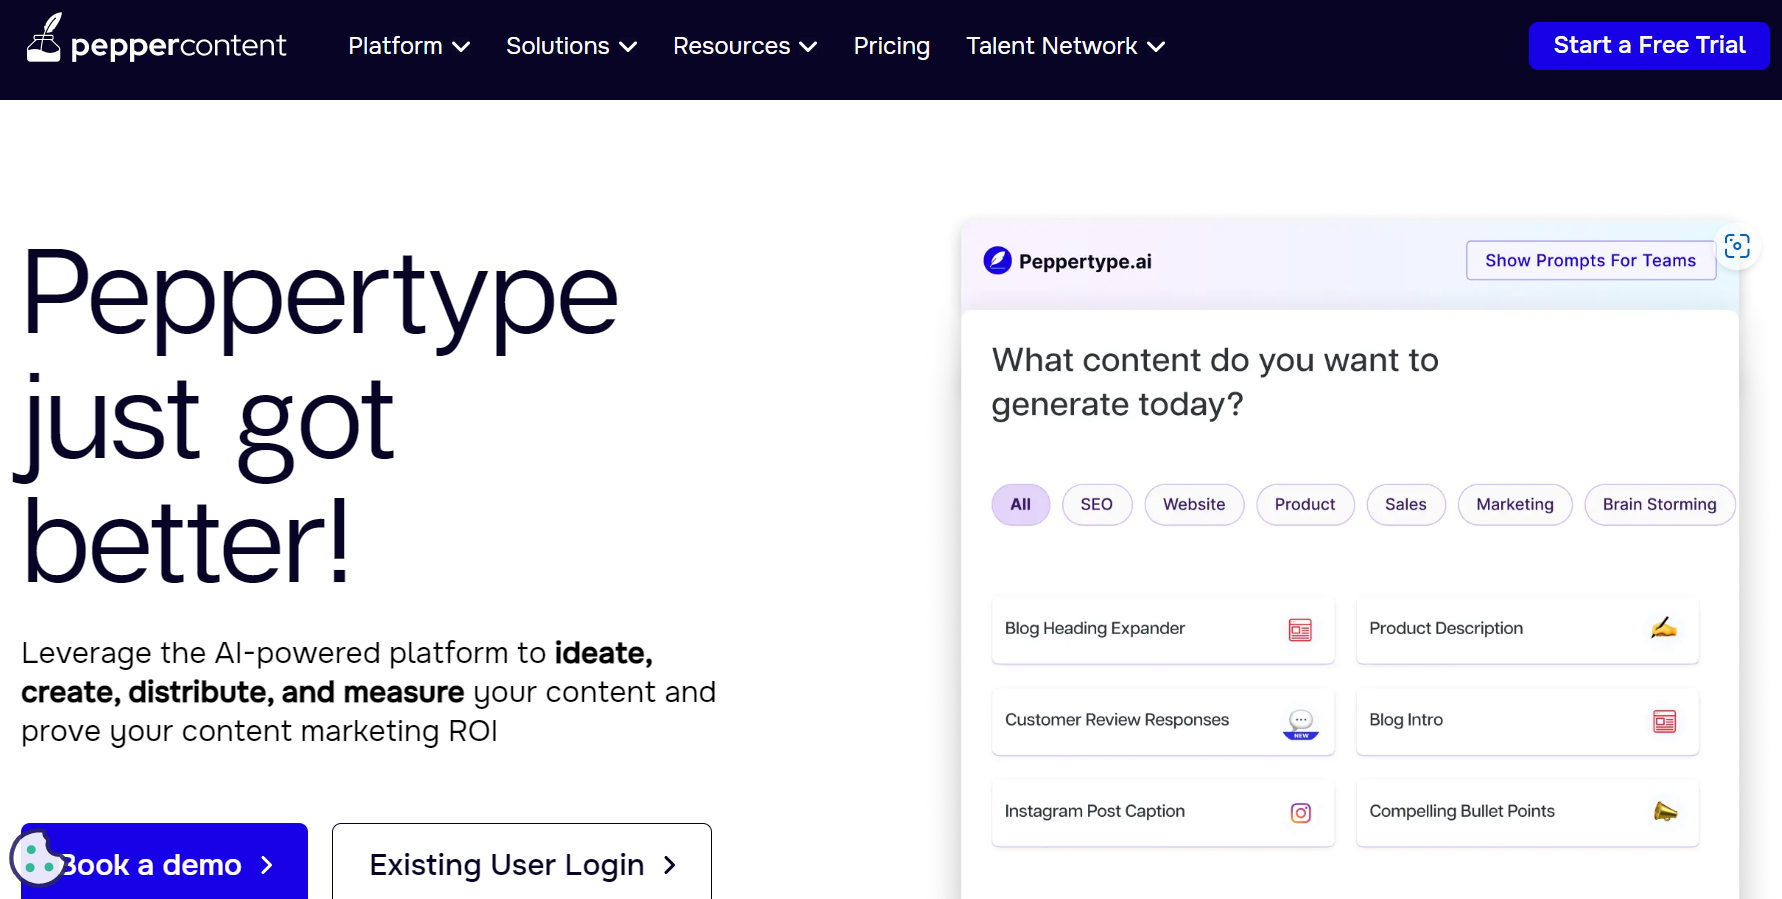Select the All category filter
Image resolution: width=1782 pixels, height=899 pixels.
coord(1020,504)
